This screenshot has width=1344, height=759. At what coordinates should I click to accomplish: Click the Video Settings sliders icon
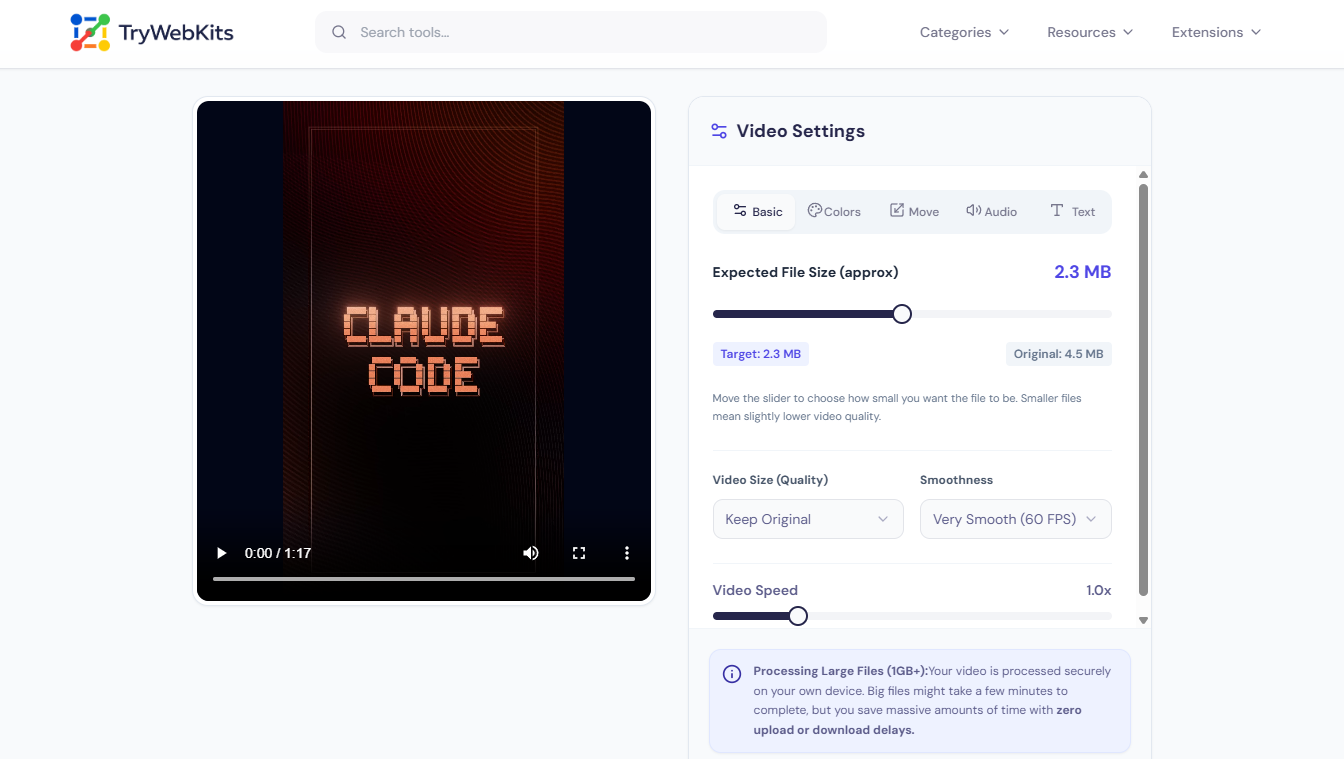[718, 130]
